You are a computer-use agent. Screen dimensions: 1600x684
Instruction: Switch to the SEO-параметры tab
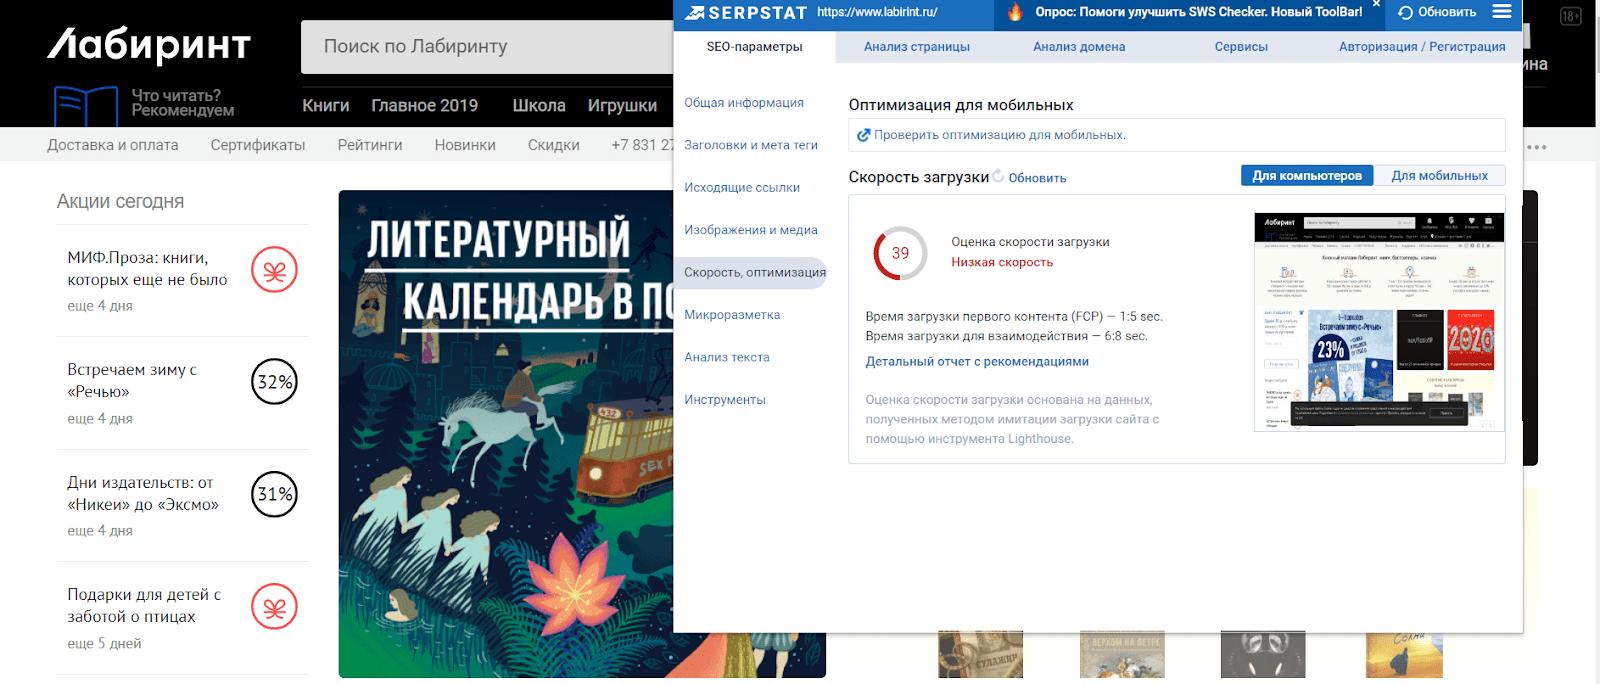(754, 46)
